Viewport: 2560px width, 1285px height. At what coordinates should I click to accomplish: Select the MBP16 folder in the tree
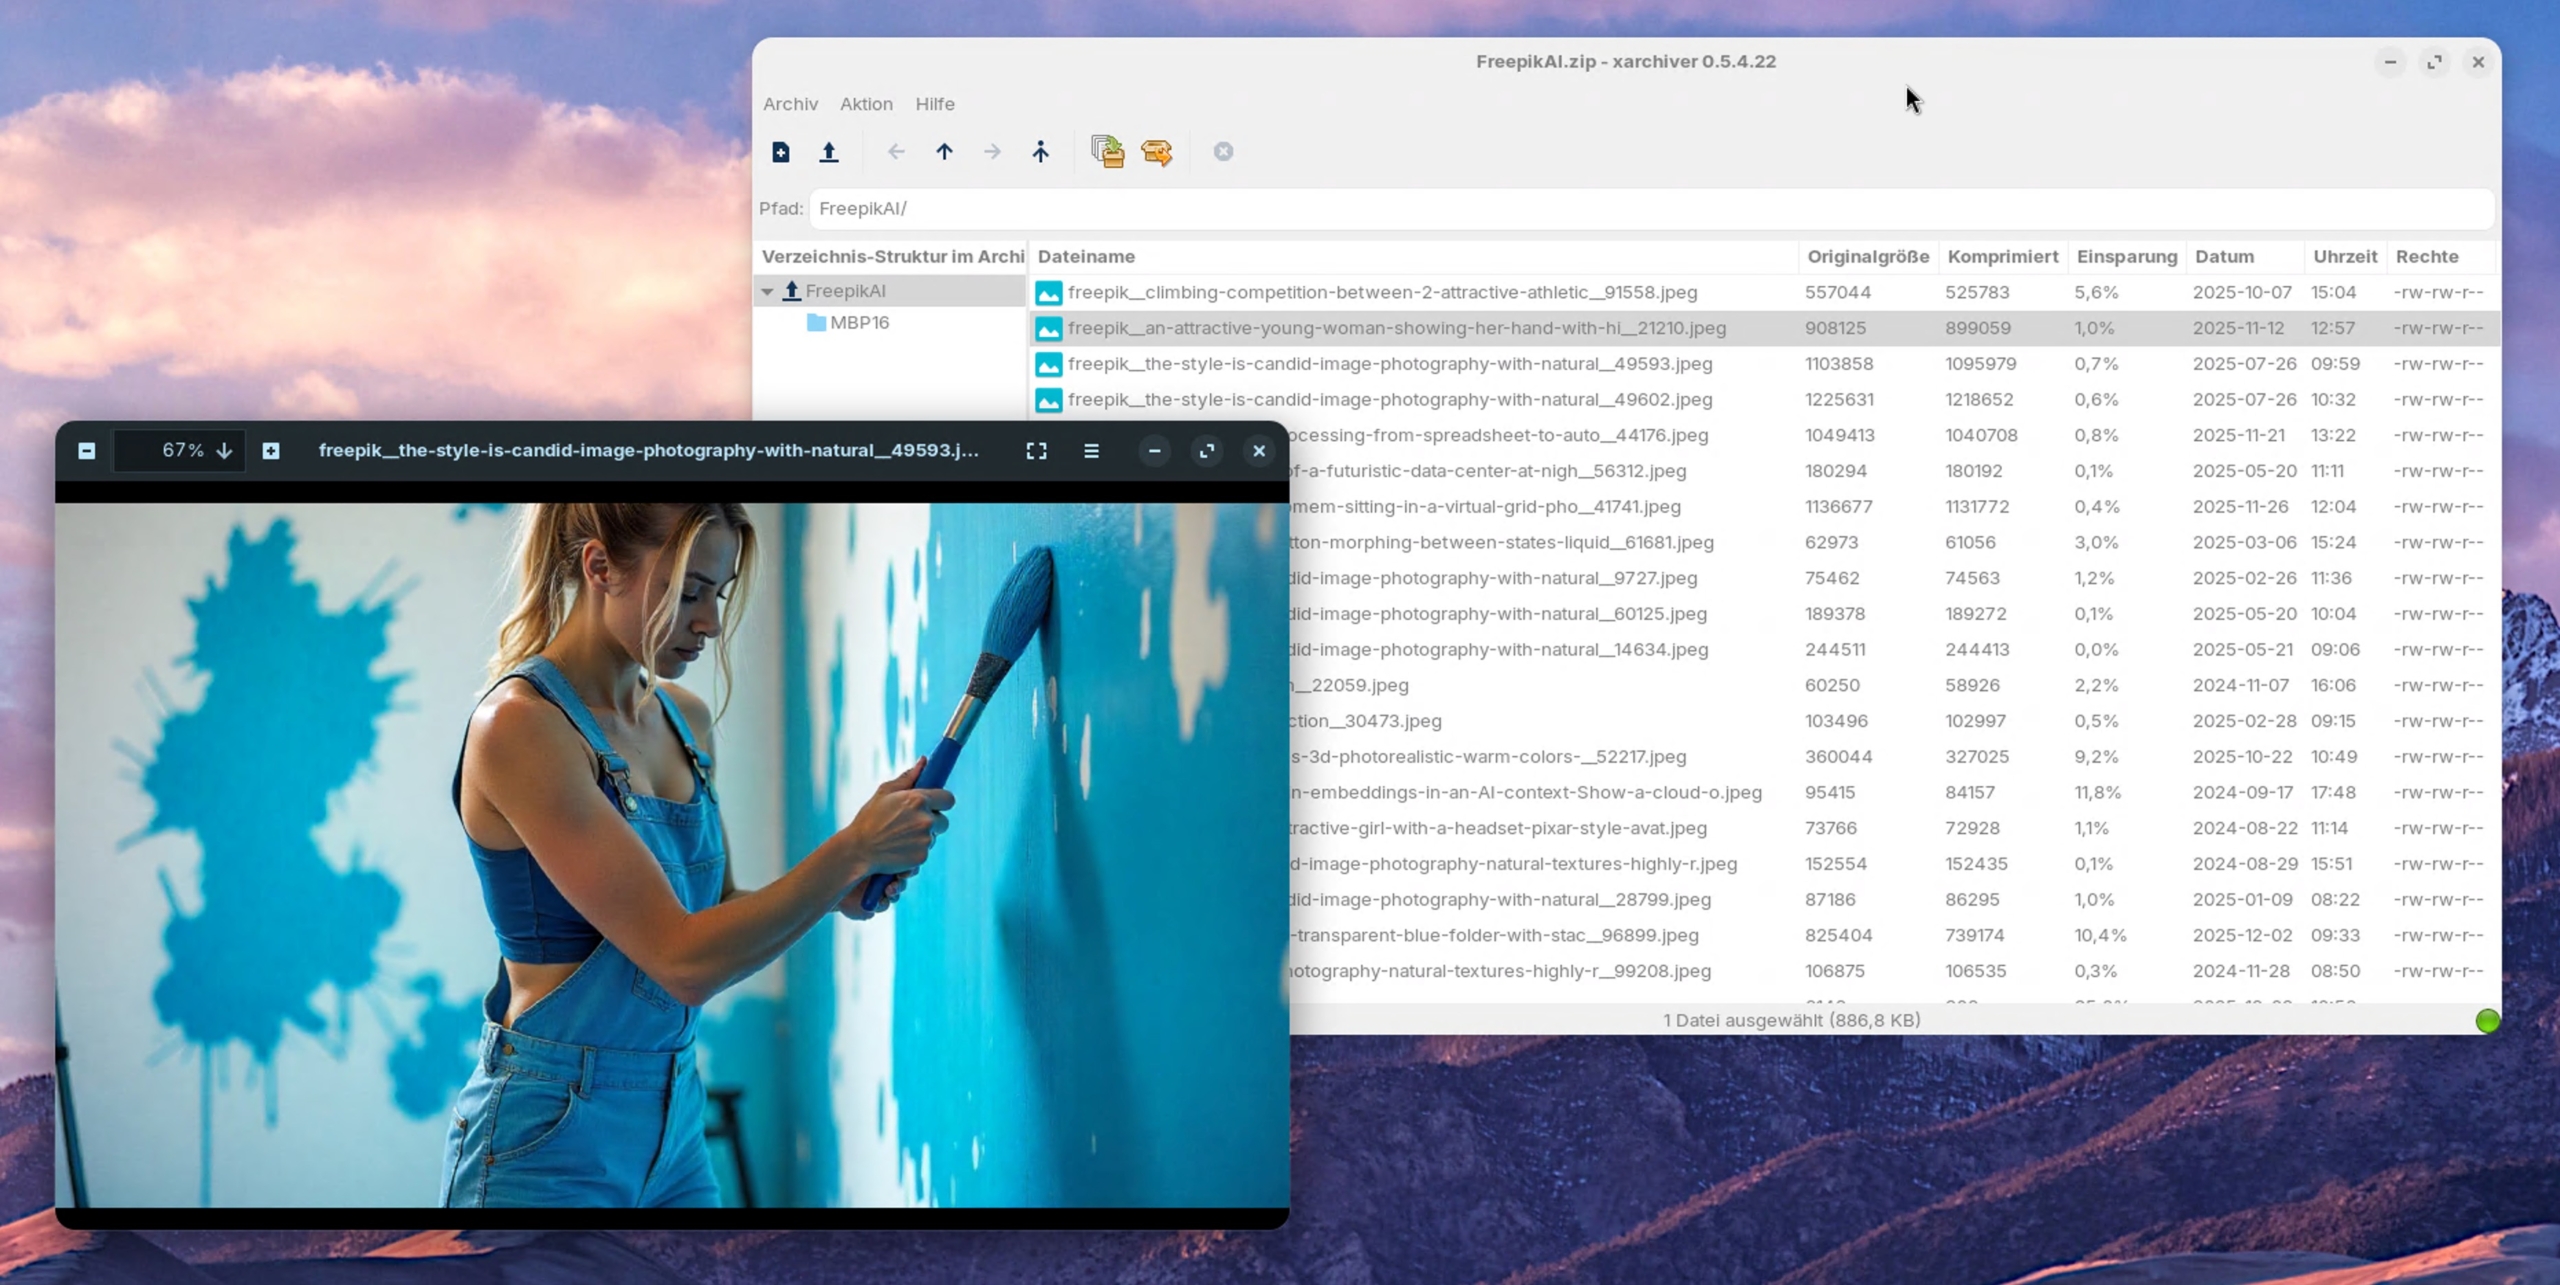point(858,323)
